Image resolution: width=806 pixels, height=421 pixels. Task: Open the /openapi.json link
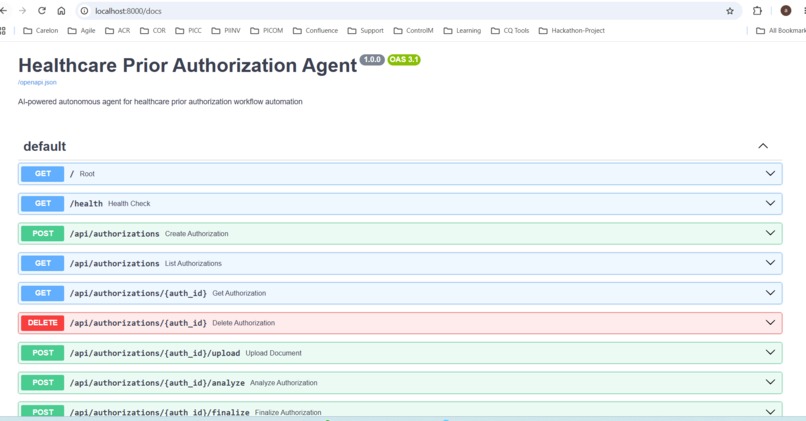pos(37,82)
